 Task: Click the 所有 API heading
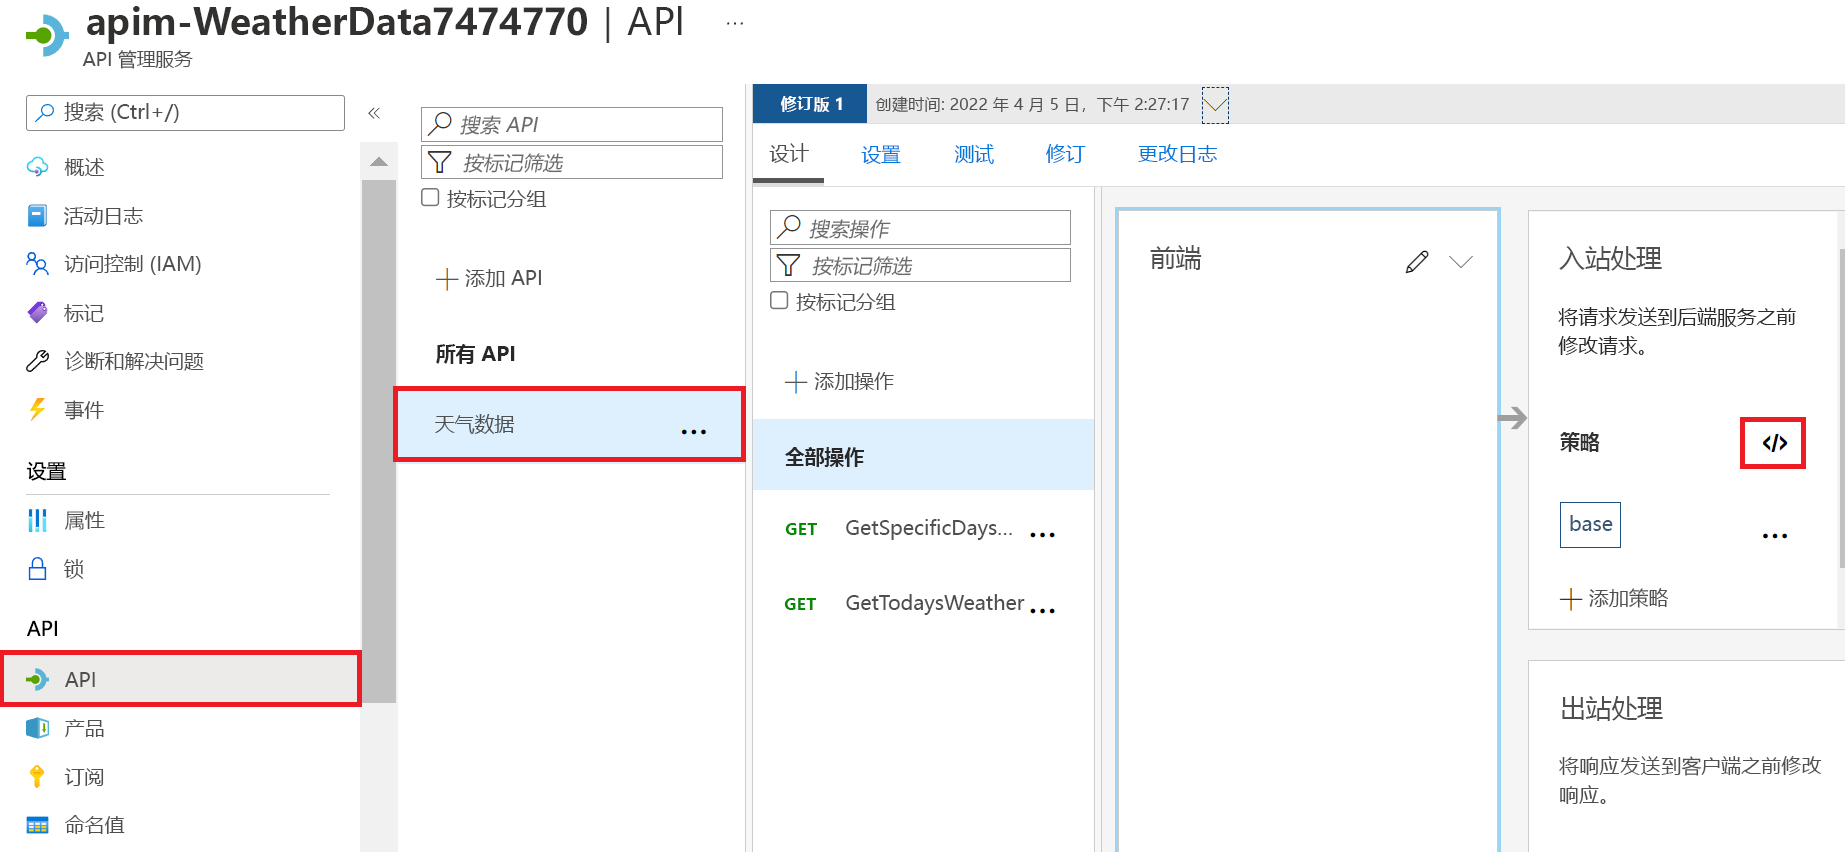pyautogui.click(x=475, y=354)
